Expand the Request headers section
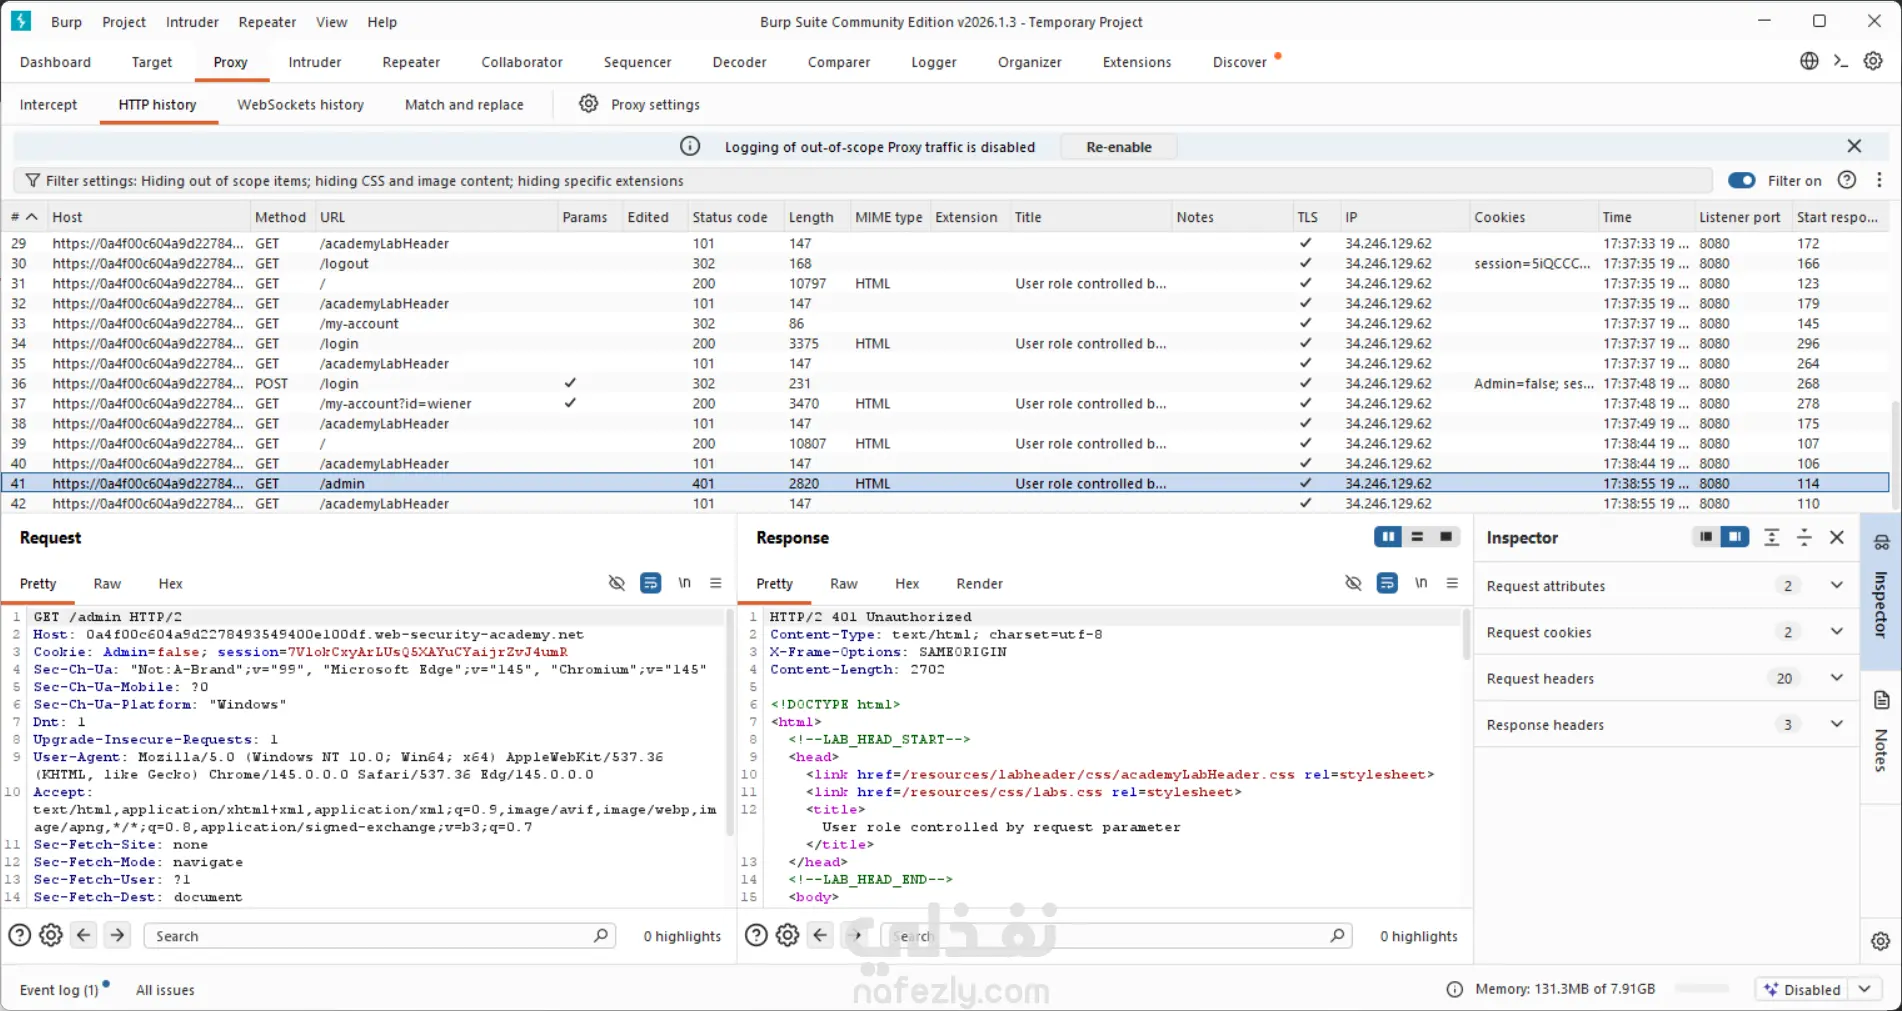Viewport: 1902px width, 1011px height. (1836, 677)
